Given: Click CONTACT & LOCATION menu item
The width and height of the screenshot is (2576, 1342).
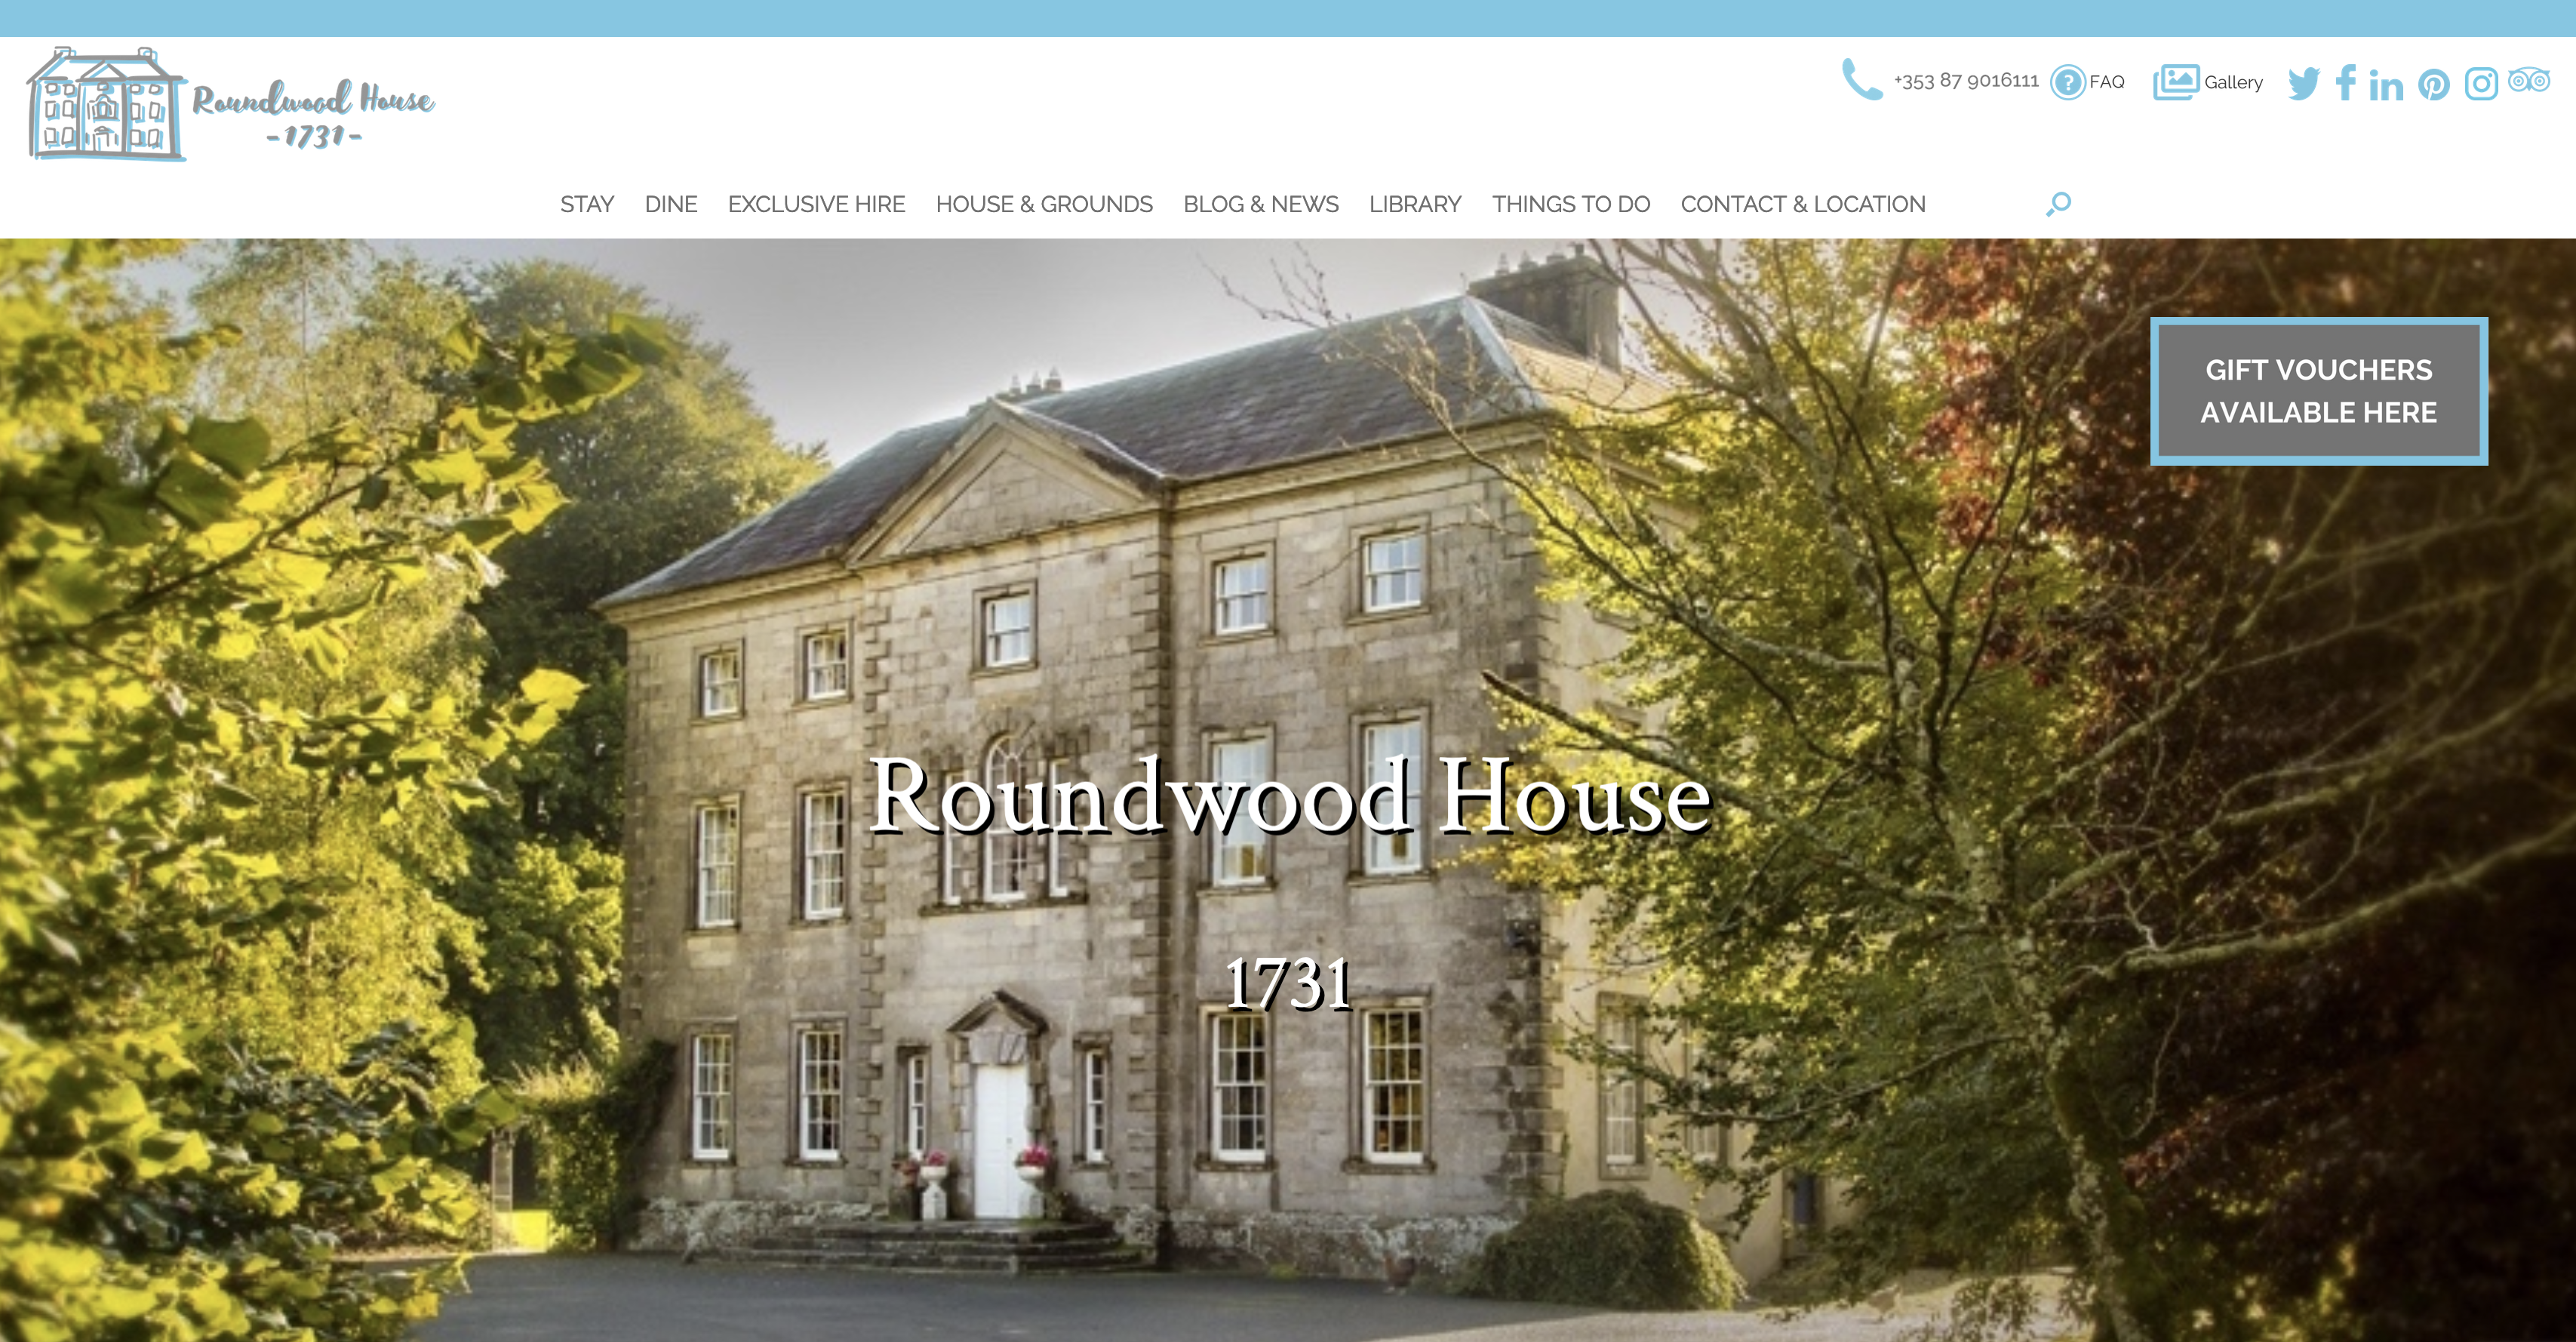Looking at the screenshot, I should pyautogui.click(x=1801, y=205).
